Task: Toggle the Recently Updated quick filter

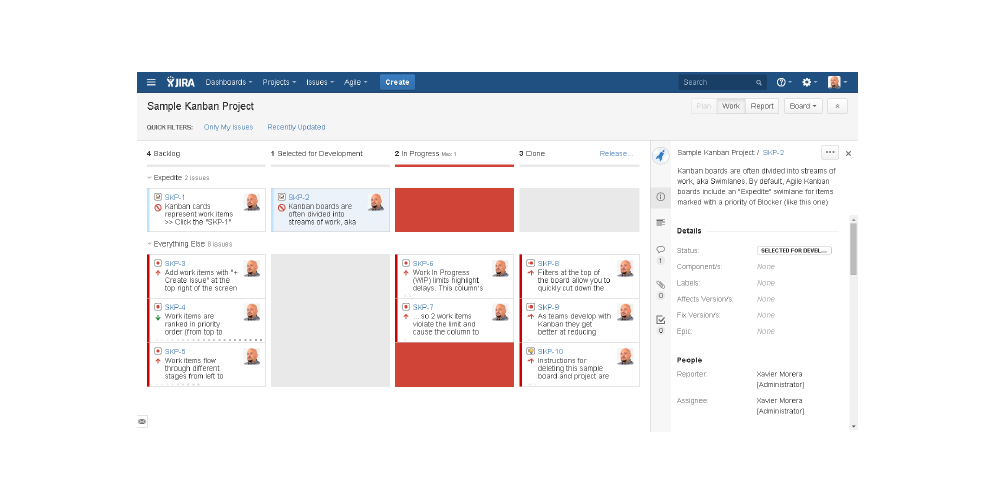Action: (x=297, y=128)
